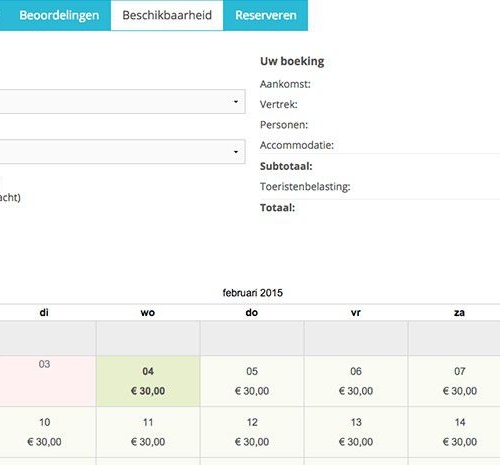
Task: Click inside the lower select field
Action: [122, 152]
